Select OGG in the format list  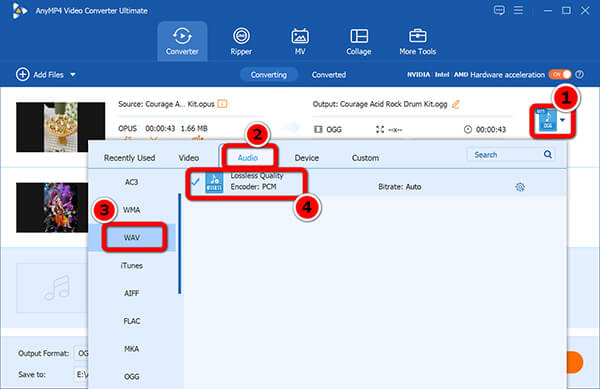click(x=131, y=377)
